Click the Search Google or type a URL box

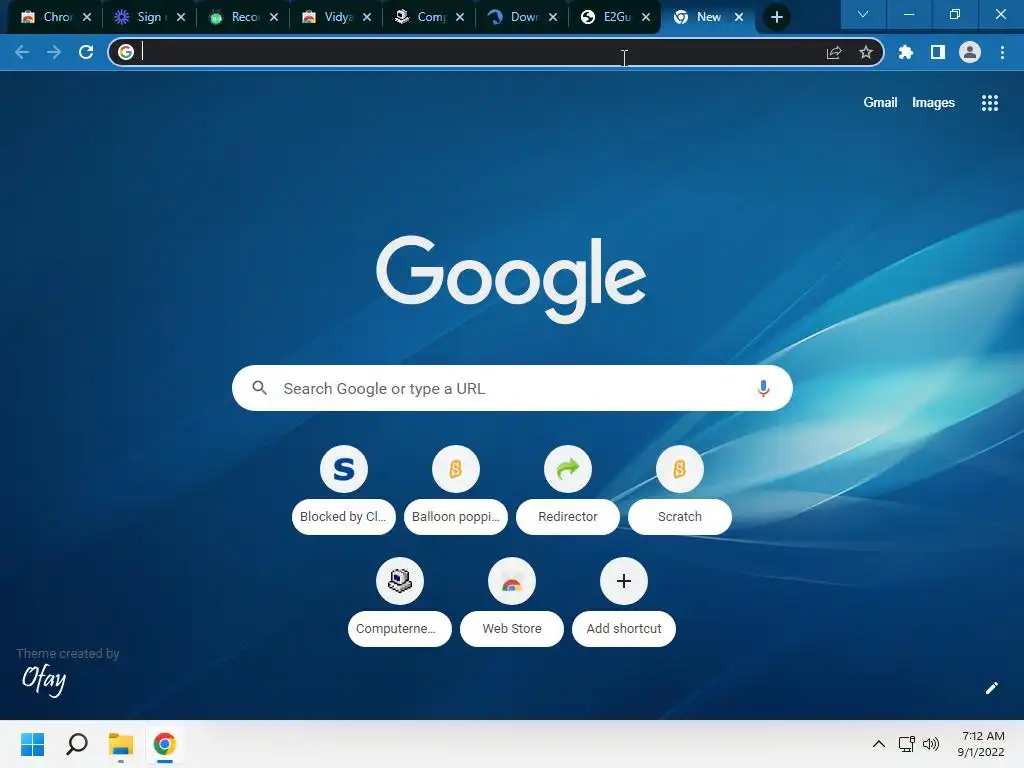tap(512, 389)
